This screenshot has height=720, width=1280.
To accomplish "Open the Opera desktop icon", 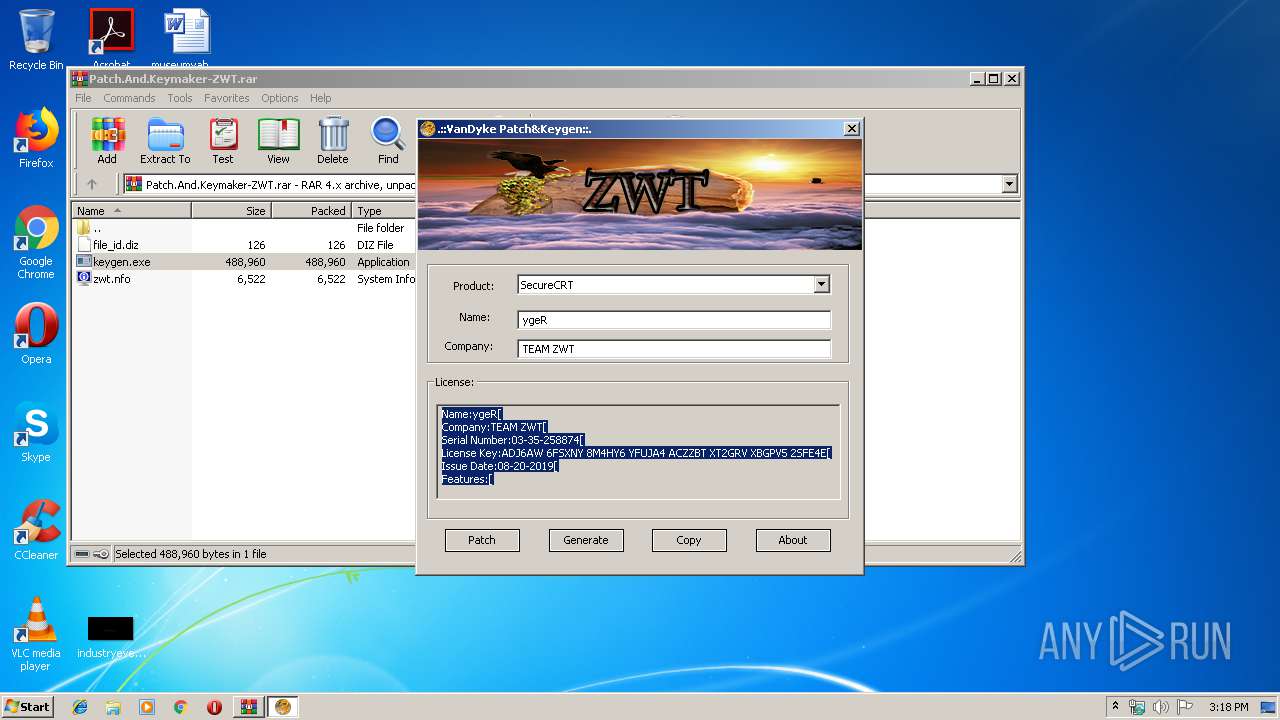I will point(36,333).
